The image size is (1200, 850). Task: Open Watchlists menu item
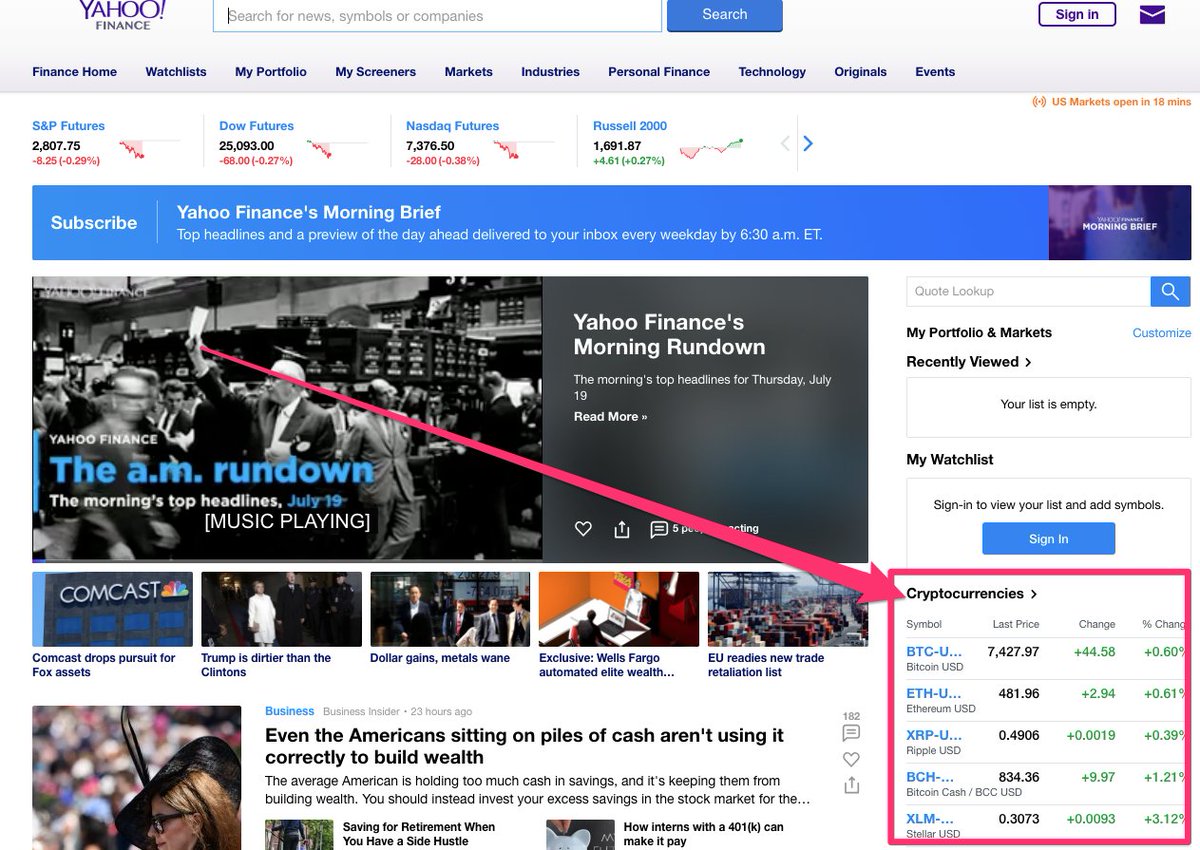[x=176, y=72]
